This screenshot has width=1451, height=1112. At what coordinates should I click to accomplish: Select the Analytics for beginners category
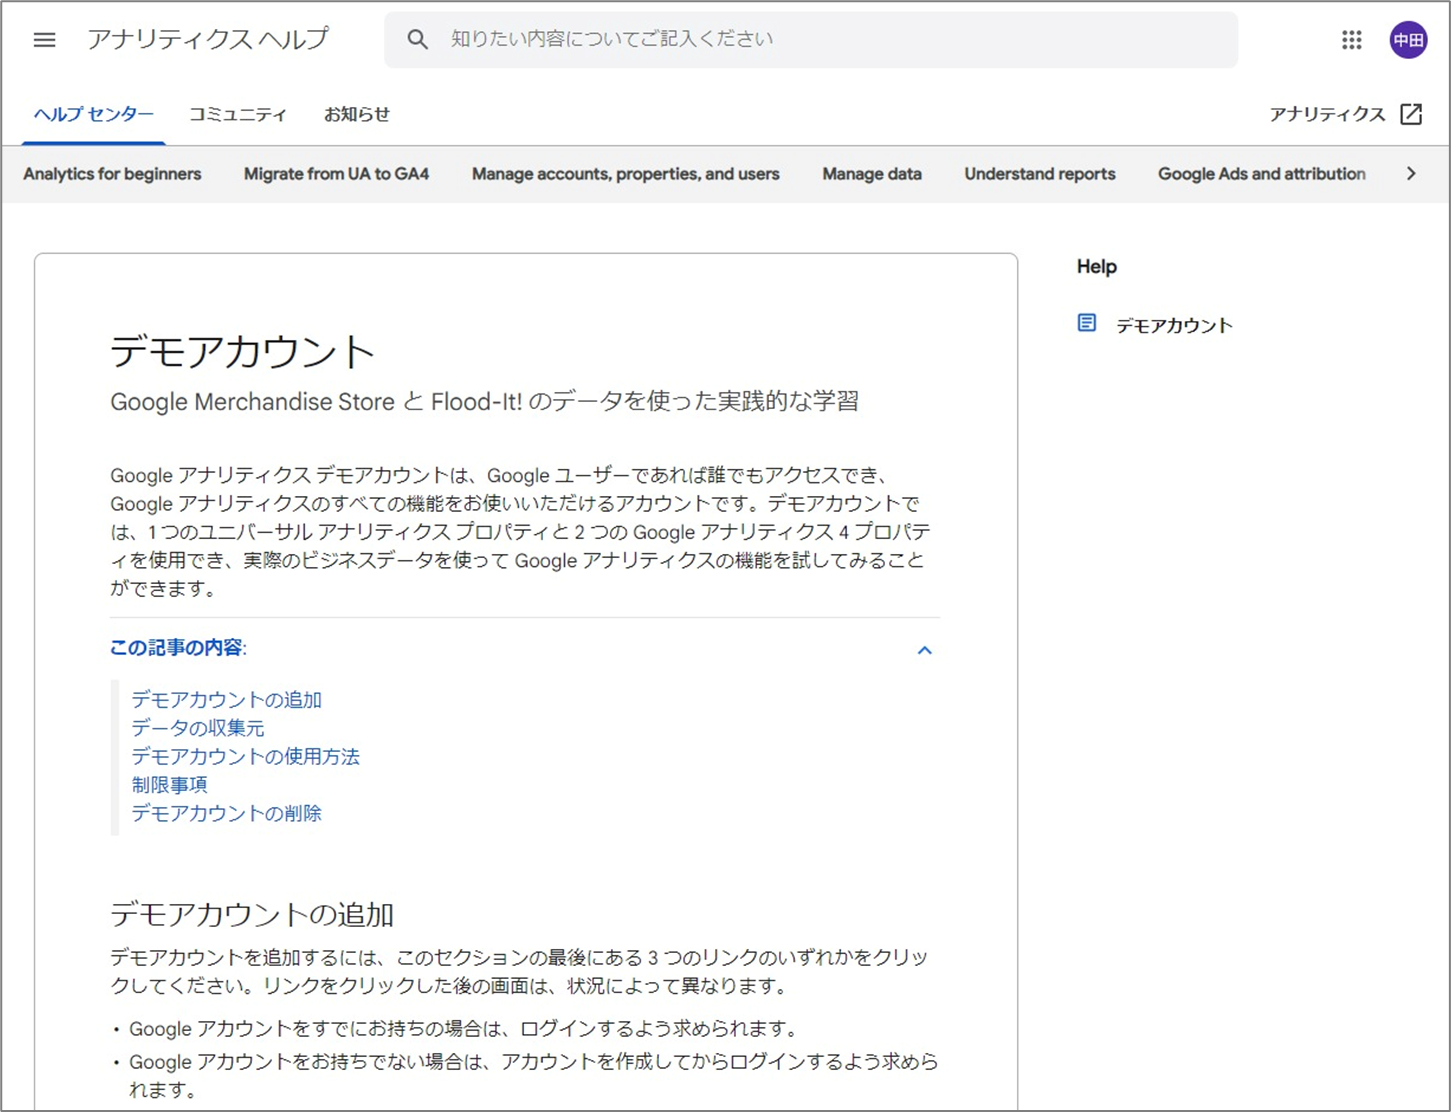(111, 173)
